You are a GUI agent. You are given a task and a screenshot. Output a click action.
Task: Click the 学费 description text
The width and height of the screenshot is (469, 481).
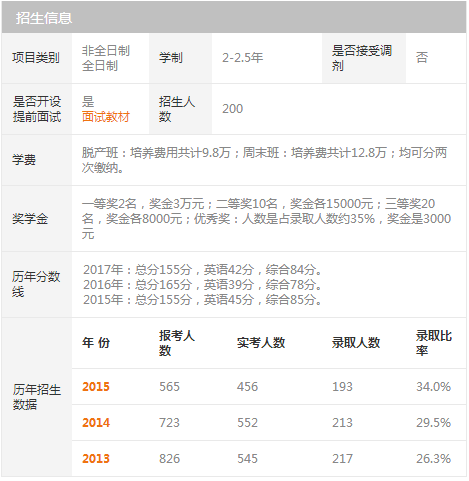point(264,160)
